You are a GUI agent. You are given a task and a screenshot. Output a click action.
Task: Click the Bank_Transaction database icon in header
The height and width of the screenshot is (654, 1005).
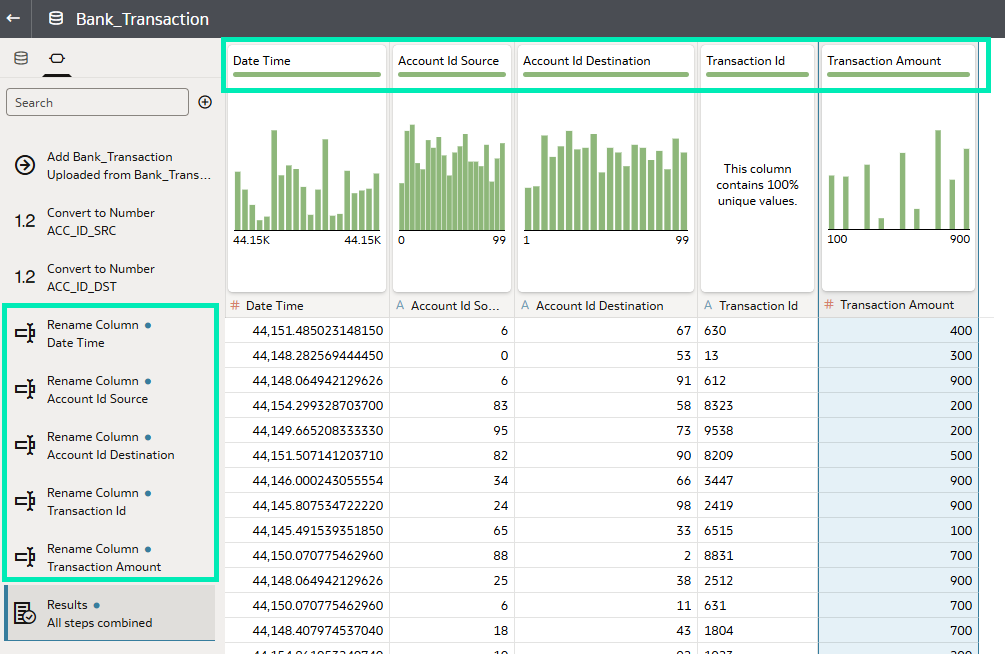(x=56, y=19)
